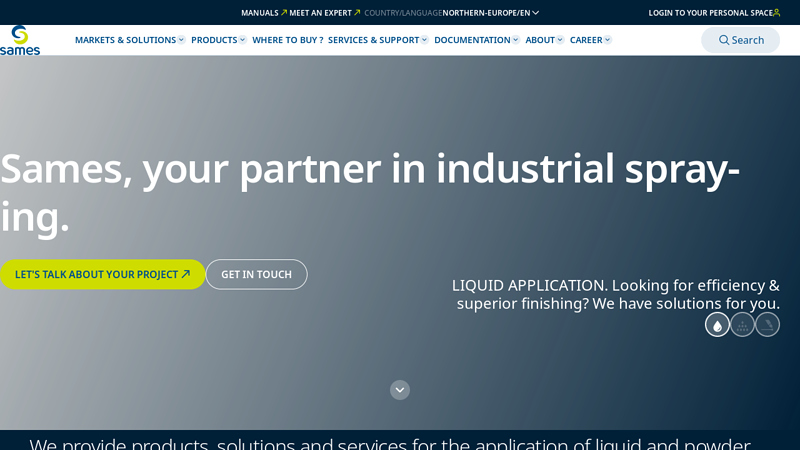Click the scroll-down chevron circle

(400, 390)
